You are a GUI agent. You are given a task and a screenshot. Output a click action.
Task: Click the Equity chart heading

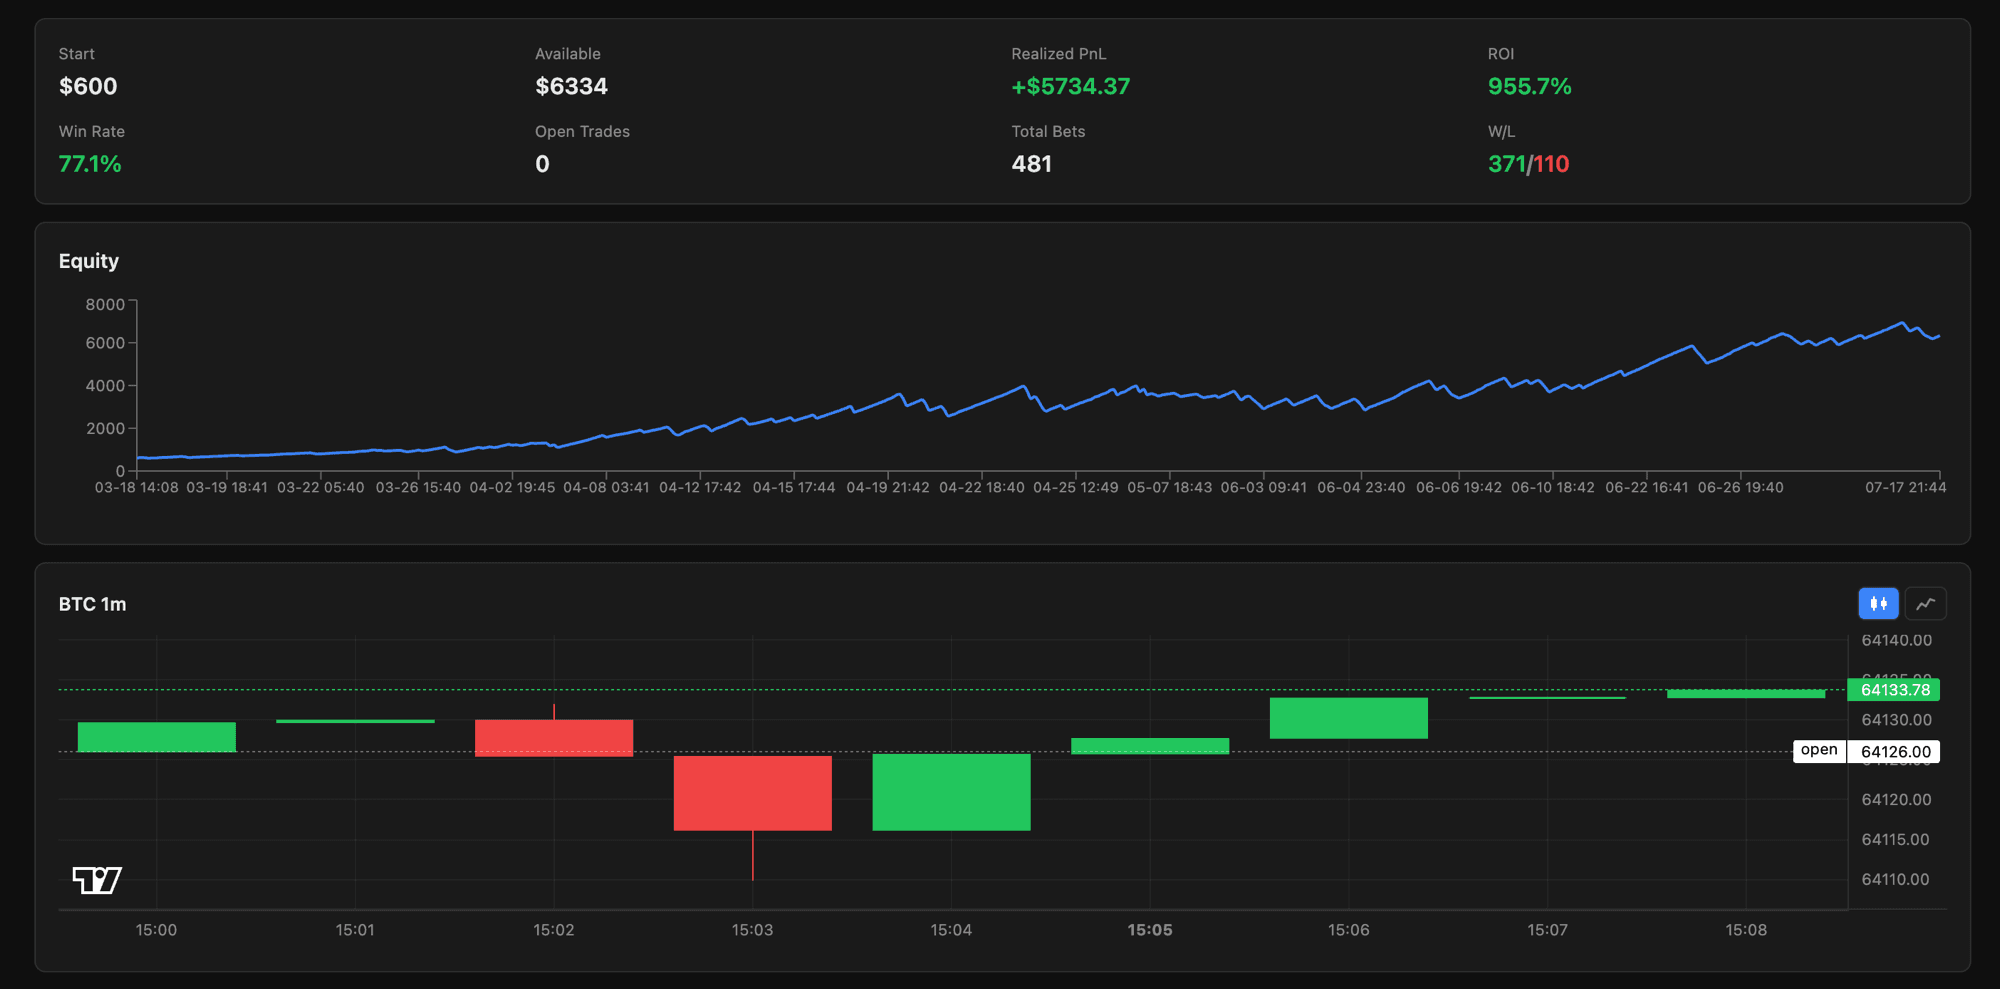point(89,261)
